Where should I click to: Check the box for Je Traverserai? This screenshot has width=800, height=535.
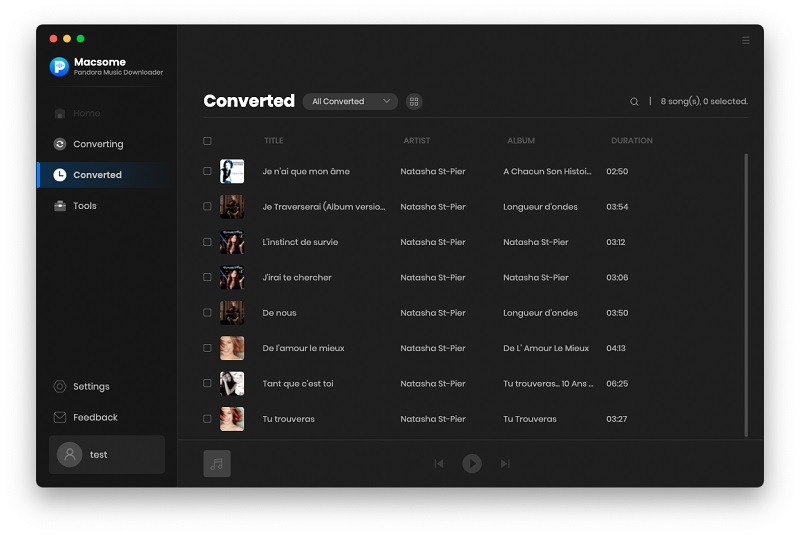pyautogui.click(x=207, y=207)
